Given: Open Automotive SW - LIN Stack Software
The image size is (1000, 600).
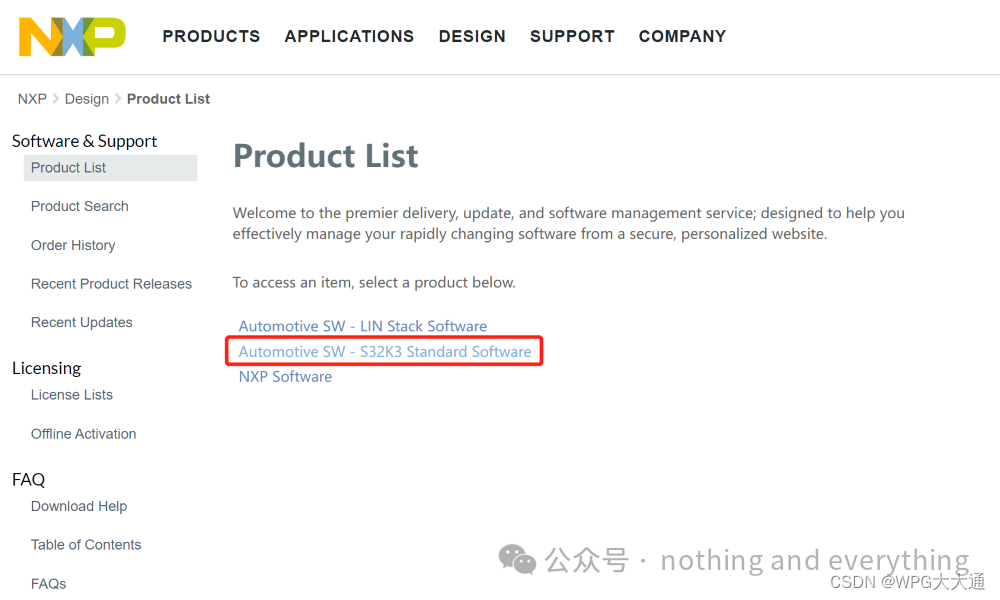Looking at the screenshot, I should [x=363, y=326].
